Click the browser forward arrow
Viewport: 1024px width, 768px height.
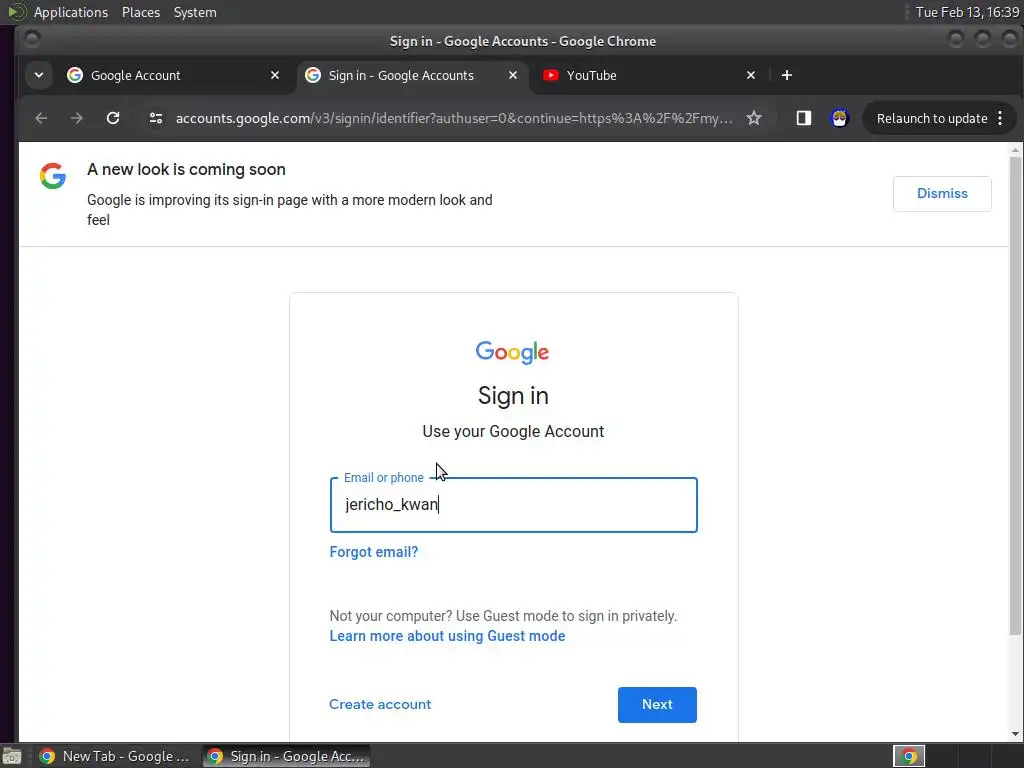[76, 118]
